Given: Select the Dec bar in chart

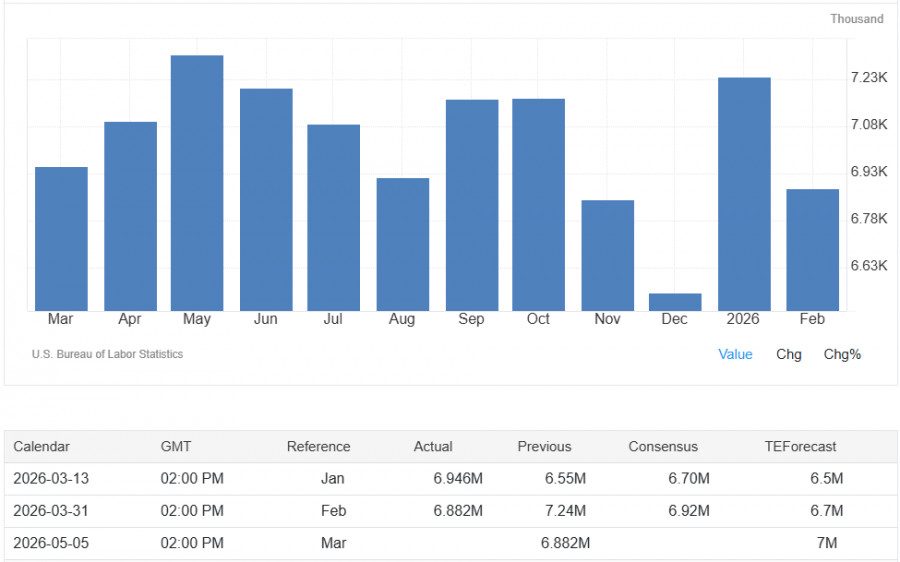Looking at the screenshot, I should (x=675, y=302).
